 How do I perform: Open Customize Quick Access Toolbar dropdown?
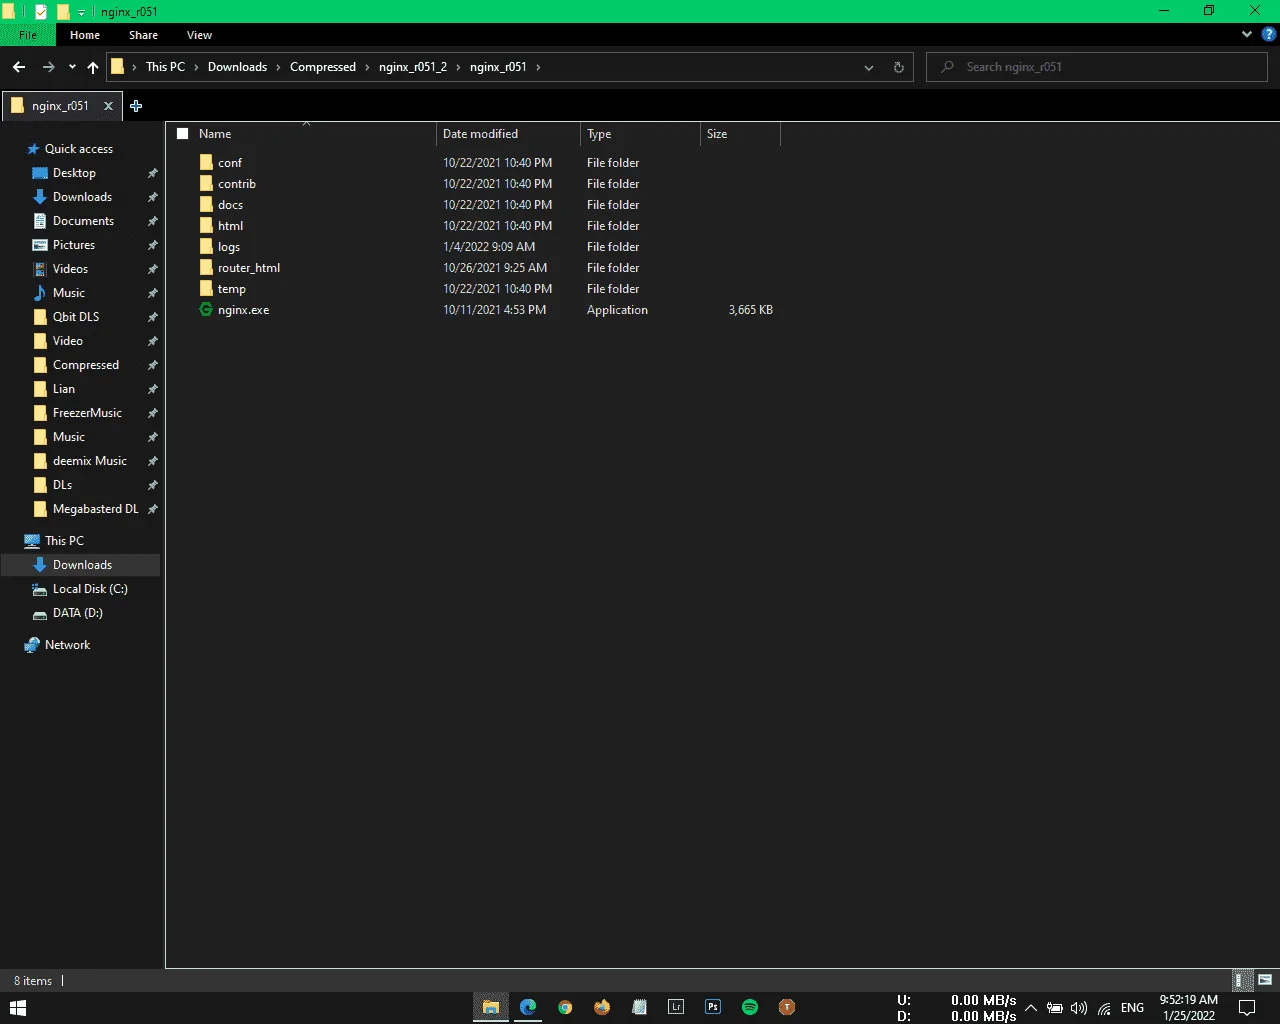(x=82, y=12)
